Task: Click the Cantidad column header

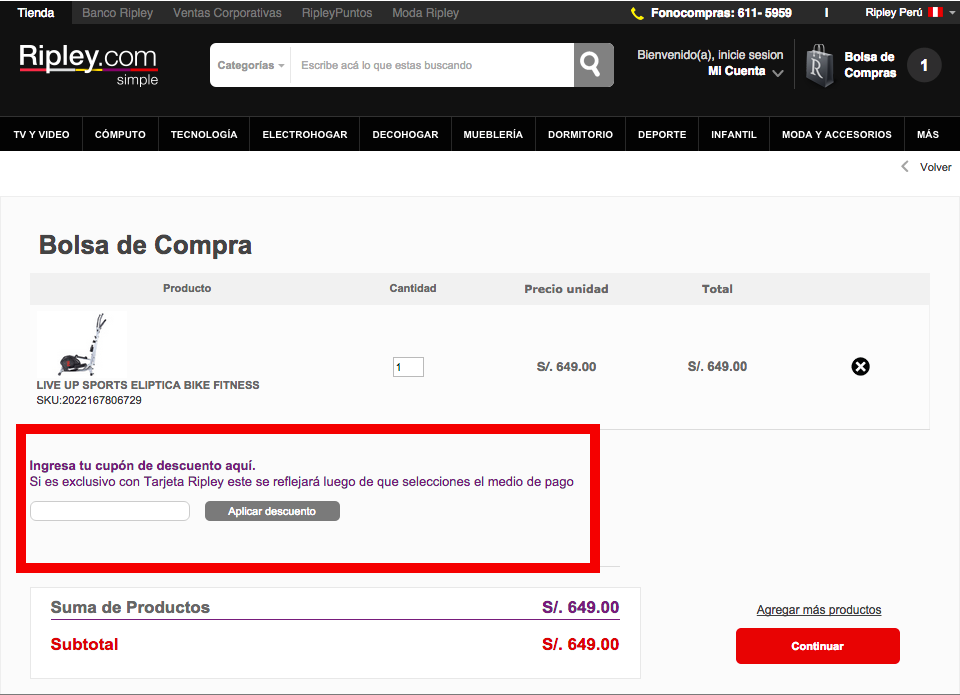Action: pos(413,288)
